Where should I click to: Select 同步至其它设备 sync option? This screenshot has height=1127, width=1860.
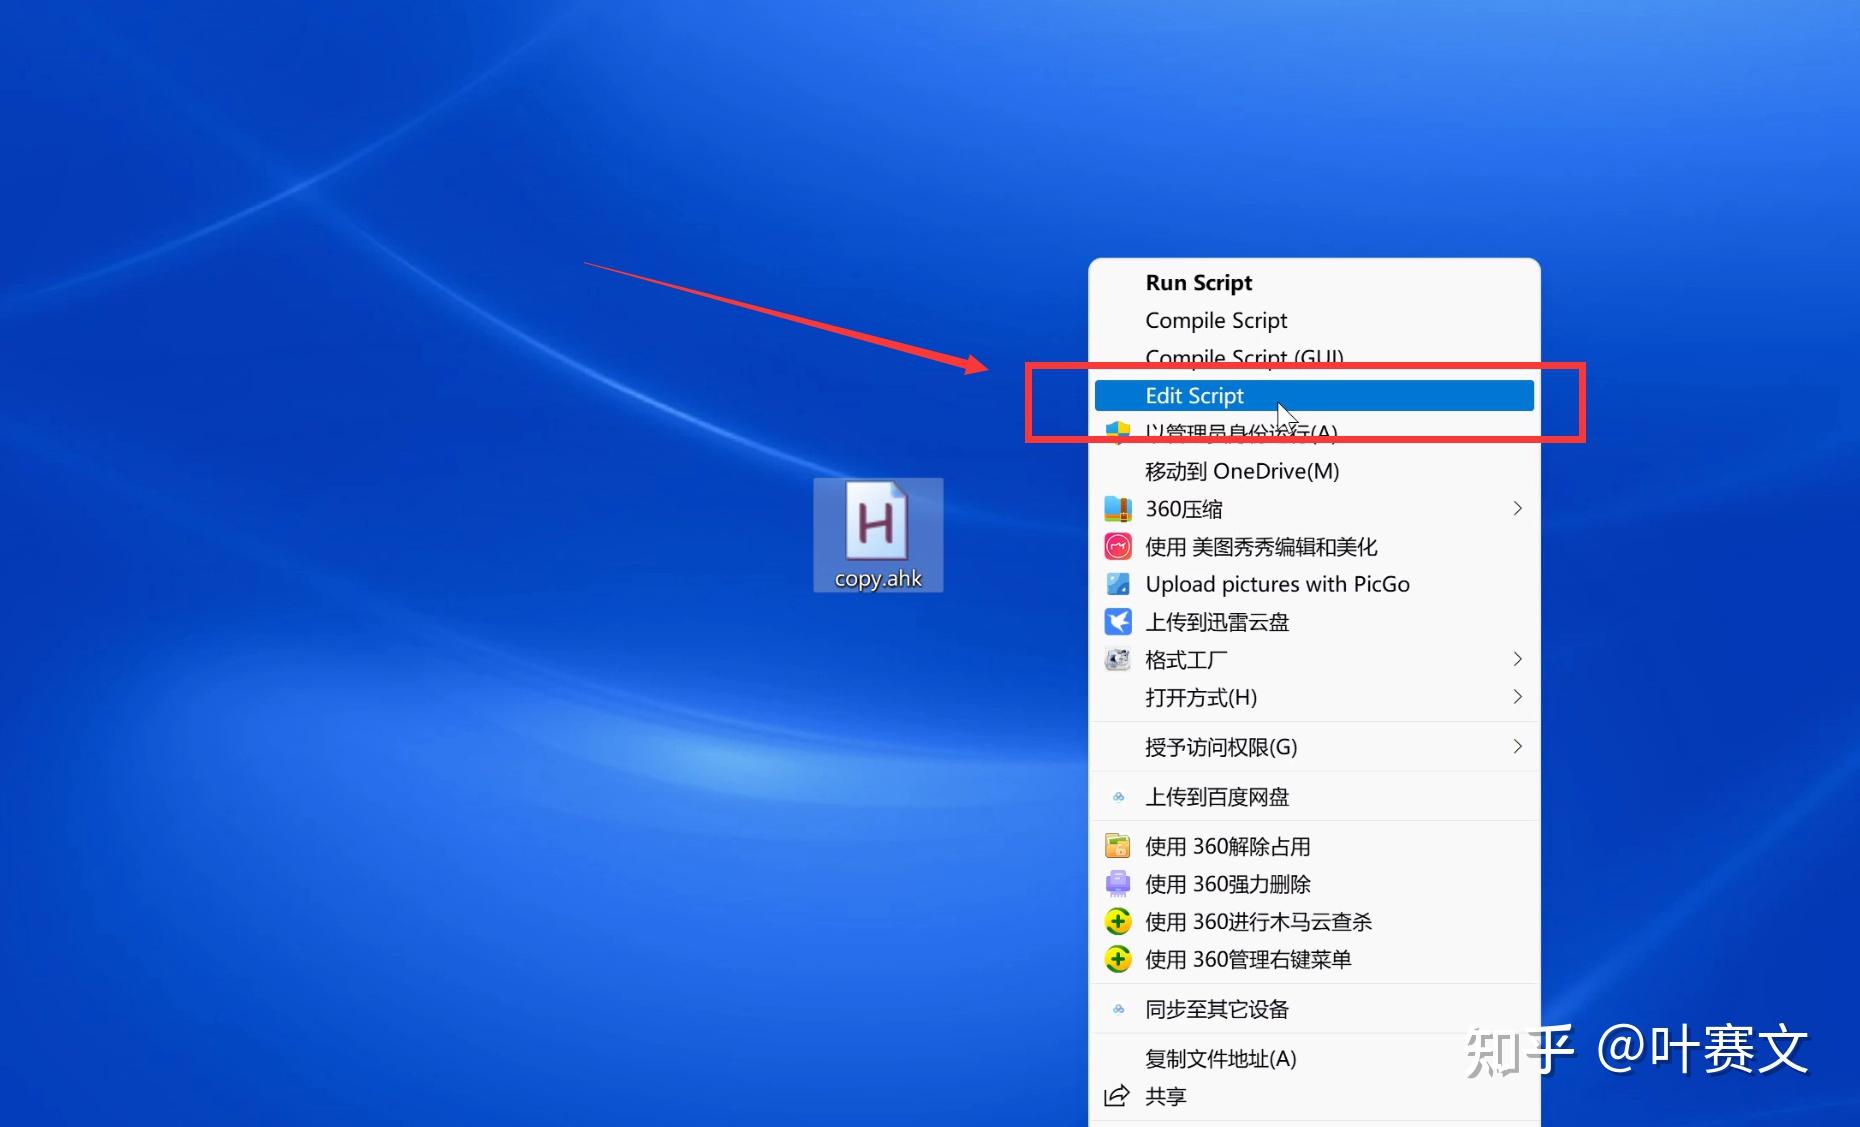coord(1215,1009)
